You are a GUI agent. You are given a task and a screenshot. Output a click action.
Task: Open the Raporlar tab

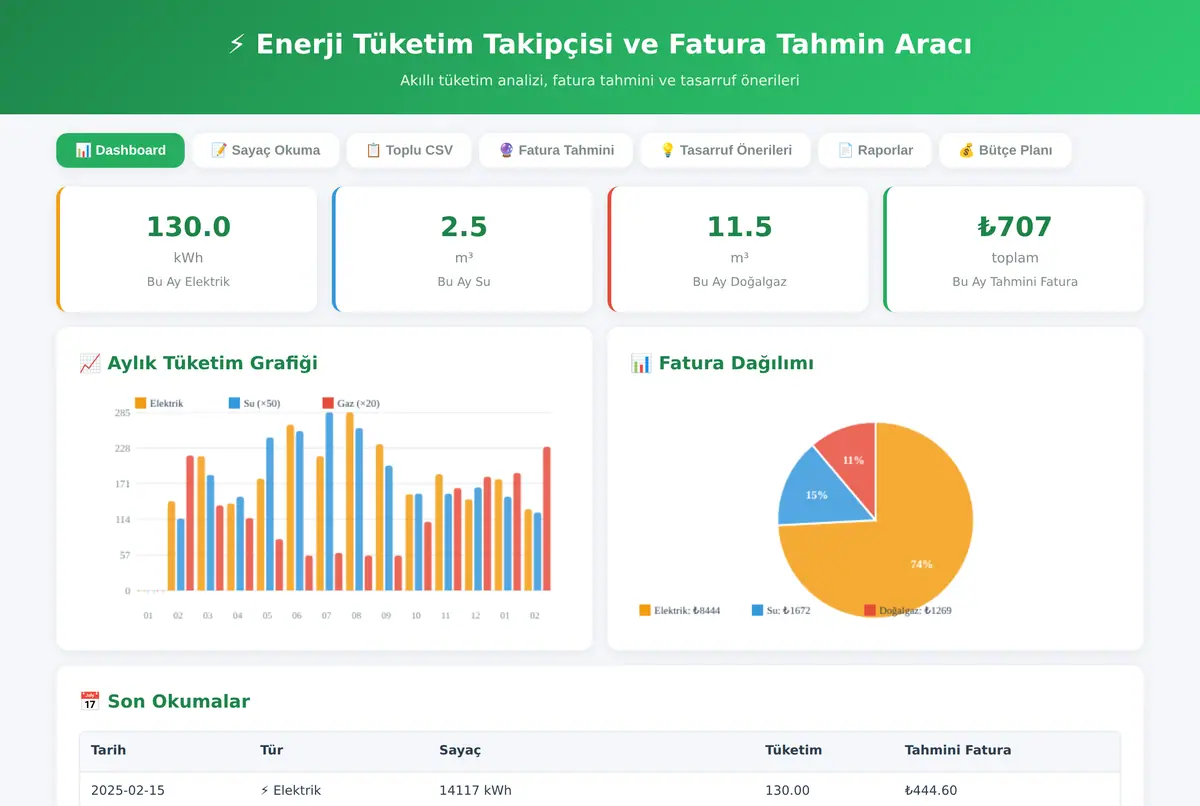[x=875, y=150]
